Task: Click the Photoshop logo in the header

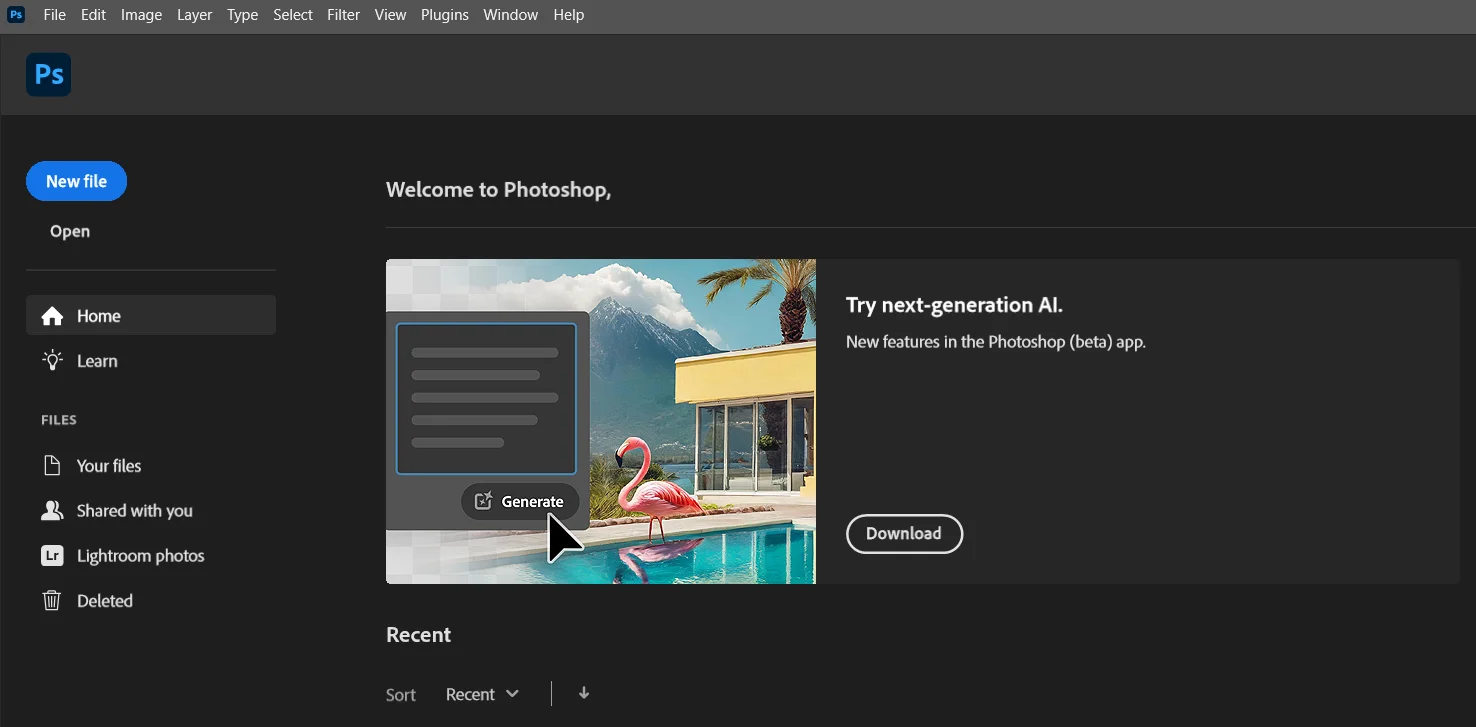Action: 49,75
